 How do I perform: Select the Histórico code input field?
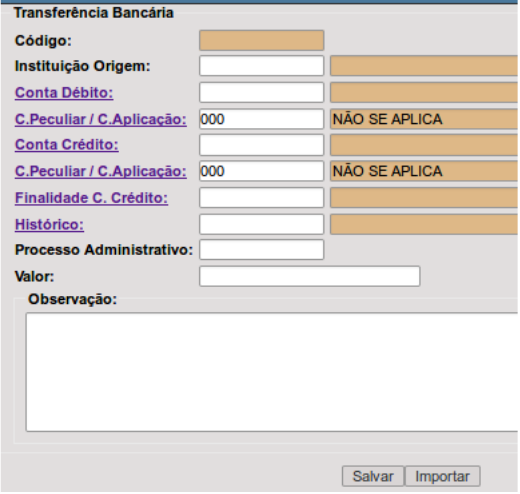(x=262, y=225)
